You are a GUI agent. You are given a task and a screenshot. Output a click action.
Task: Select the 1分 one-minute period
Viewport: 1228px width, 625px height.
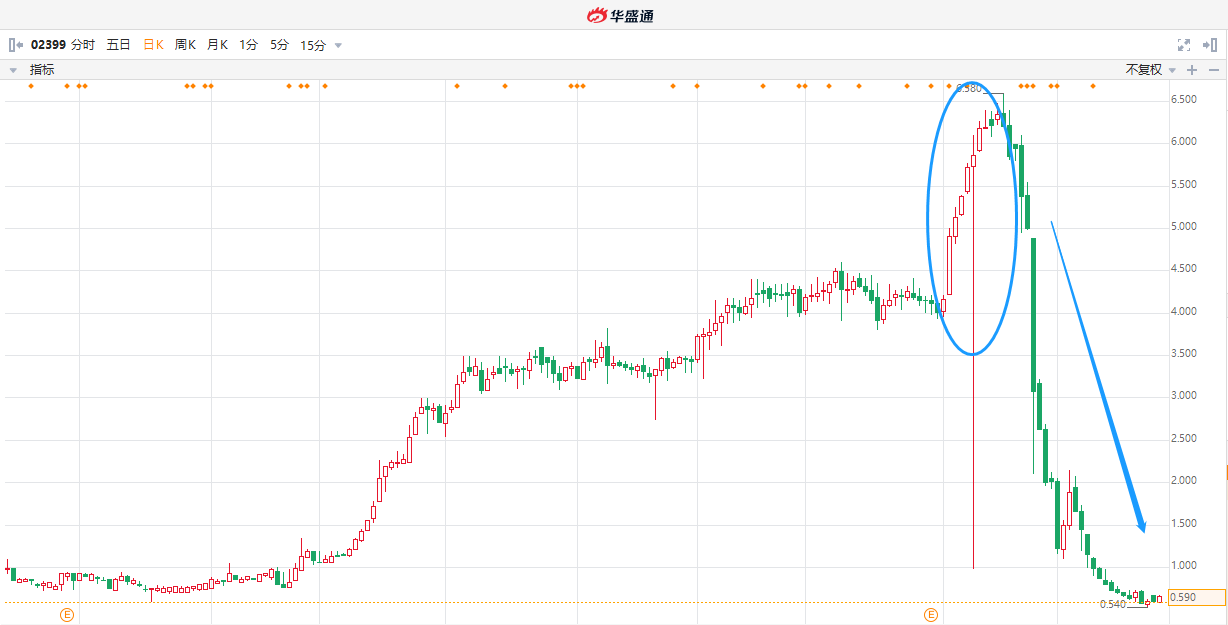(248, 45)
